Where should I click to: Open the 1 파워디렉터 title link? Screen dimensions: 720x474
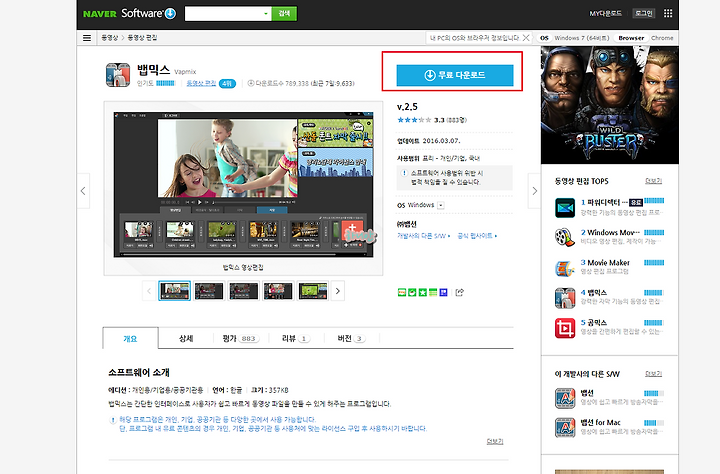604,202
